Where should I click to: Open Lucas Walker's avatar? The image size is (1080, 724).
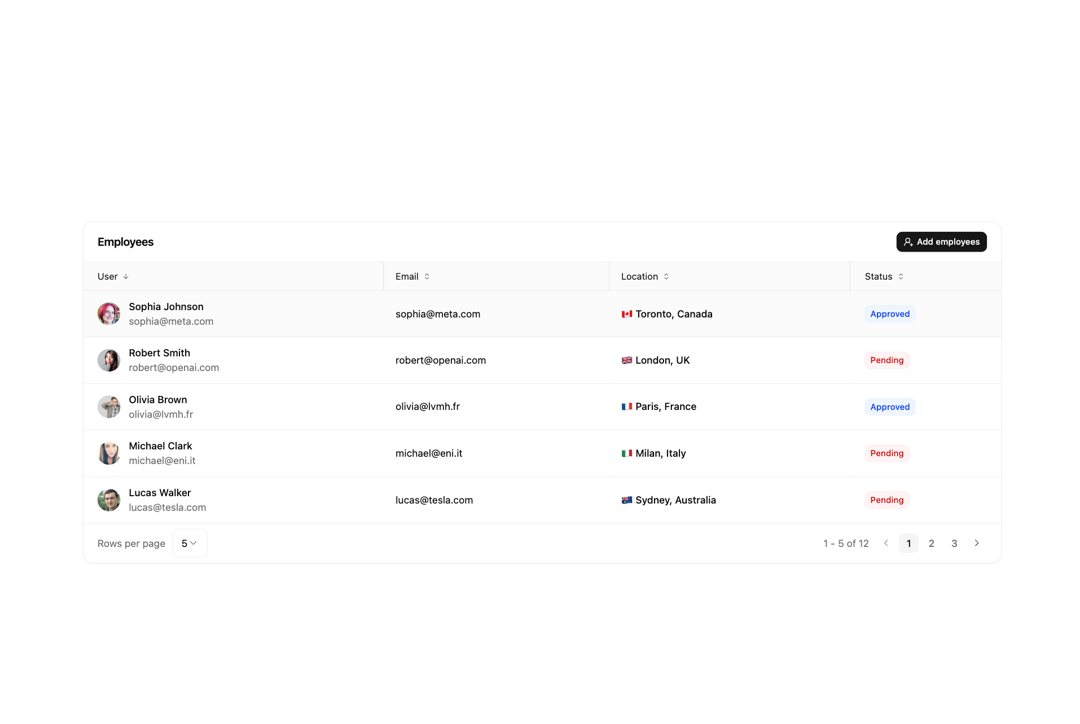pos(109,500)
